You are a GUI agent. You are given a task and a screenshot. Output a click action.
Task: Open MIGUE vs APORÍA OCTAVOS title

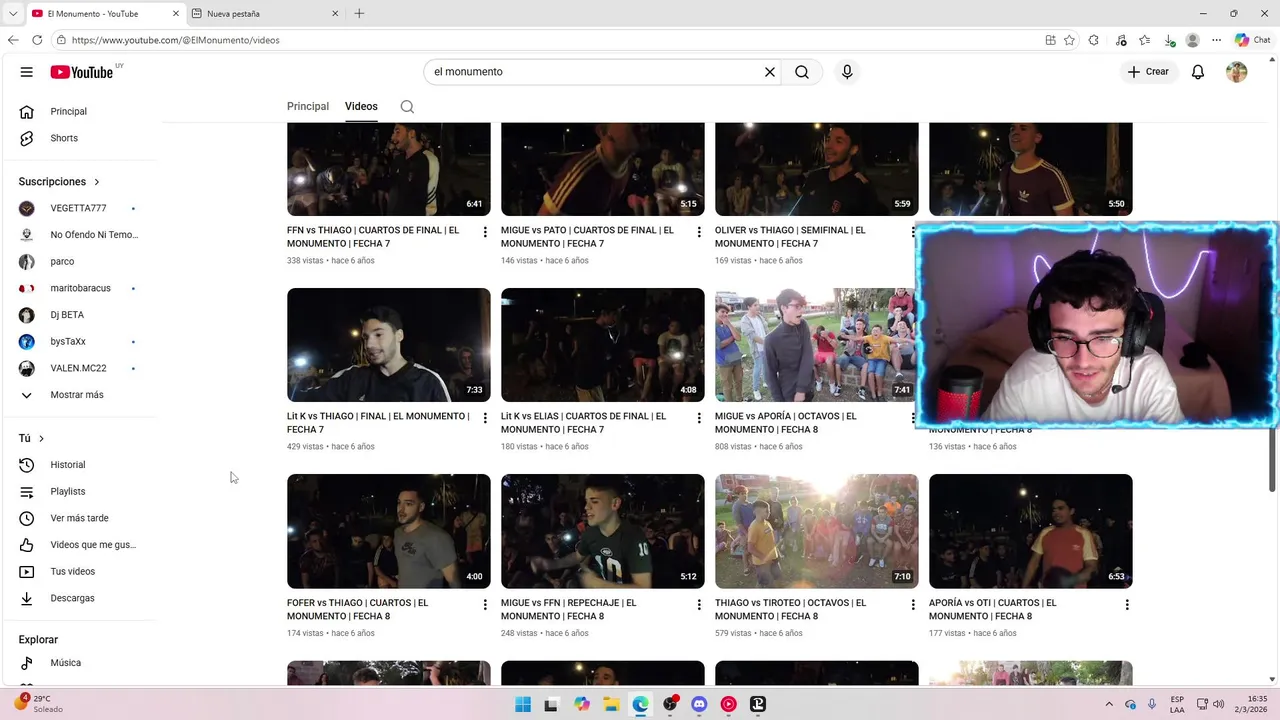[785, 423]
